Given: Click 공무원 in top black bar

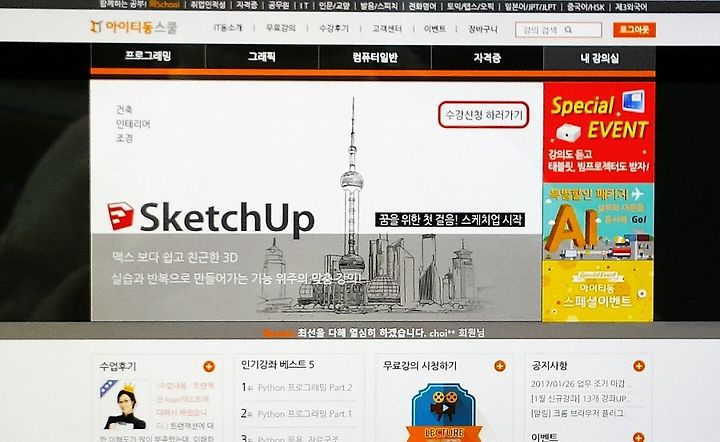Looking at the screenshot, I should [x=279, y=6].
